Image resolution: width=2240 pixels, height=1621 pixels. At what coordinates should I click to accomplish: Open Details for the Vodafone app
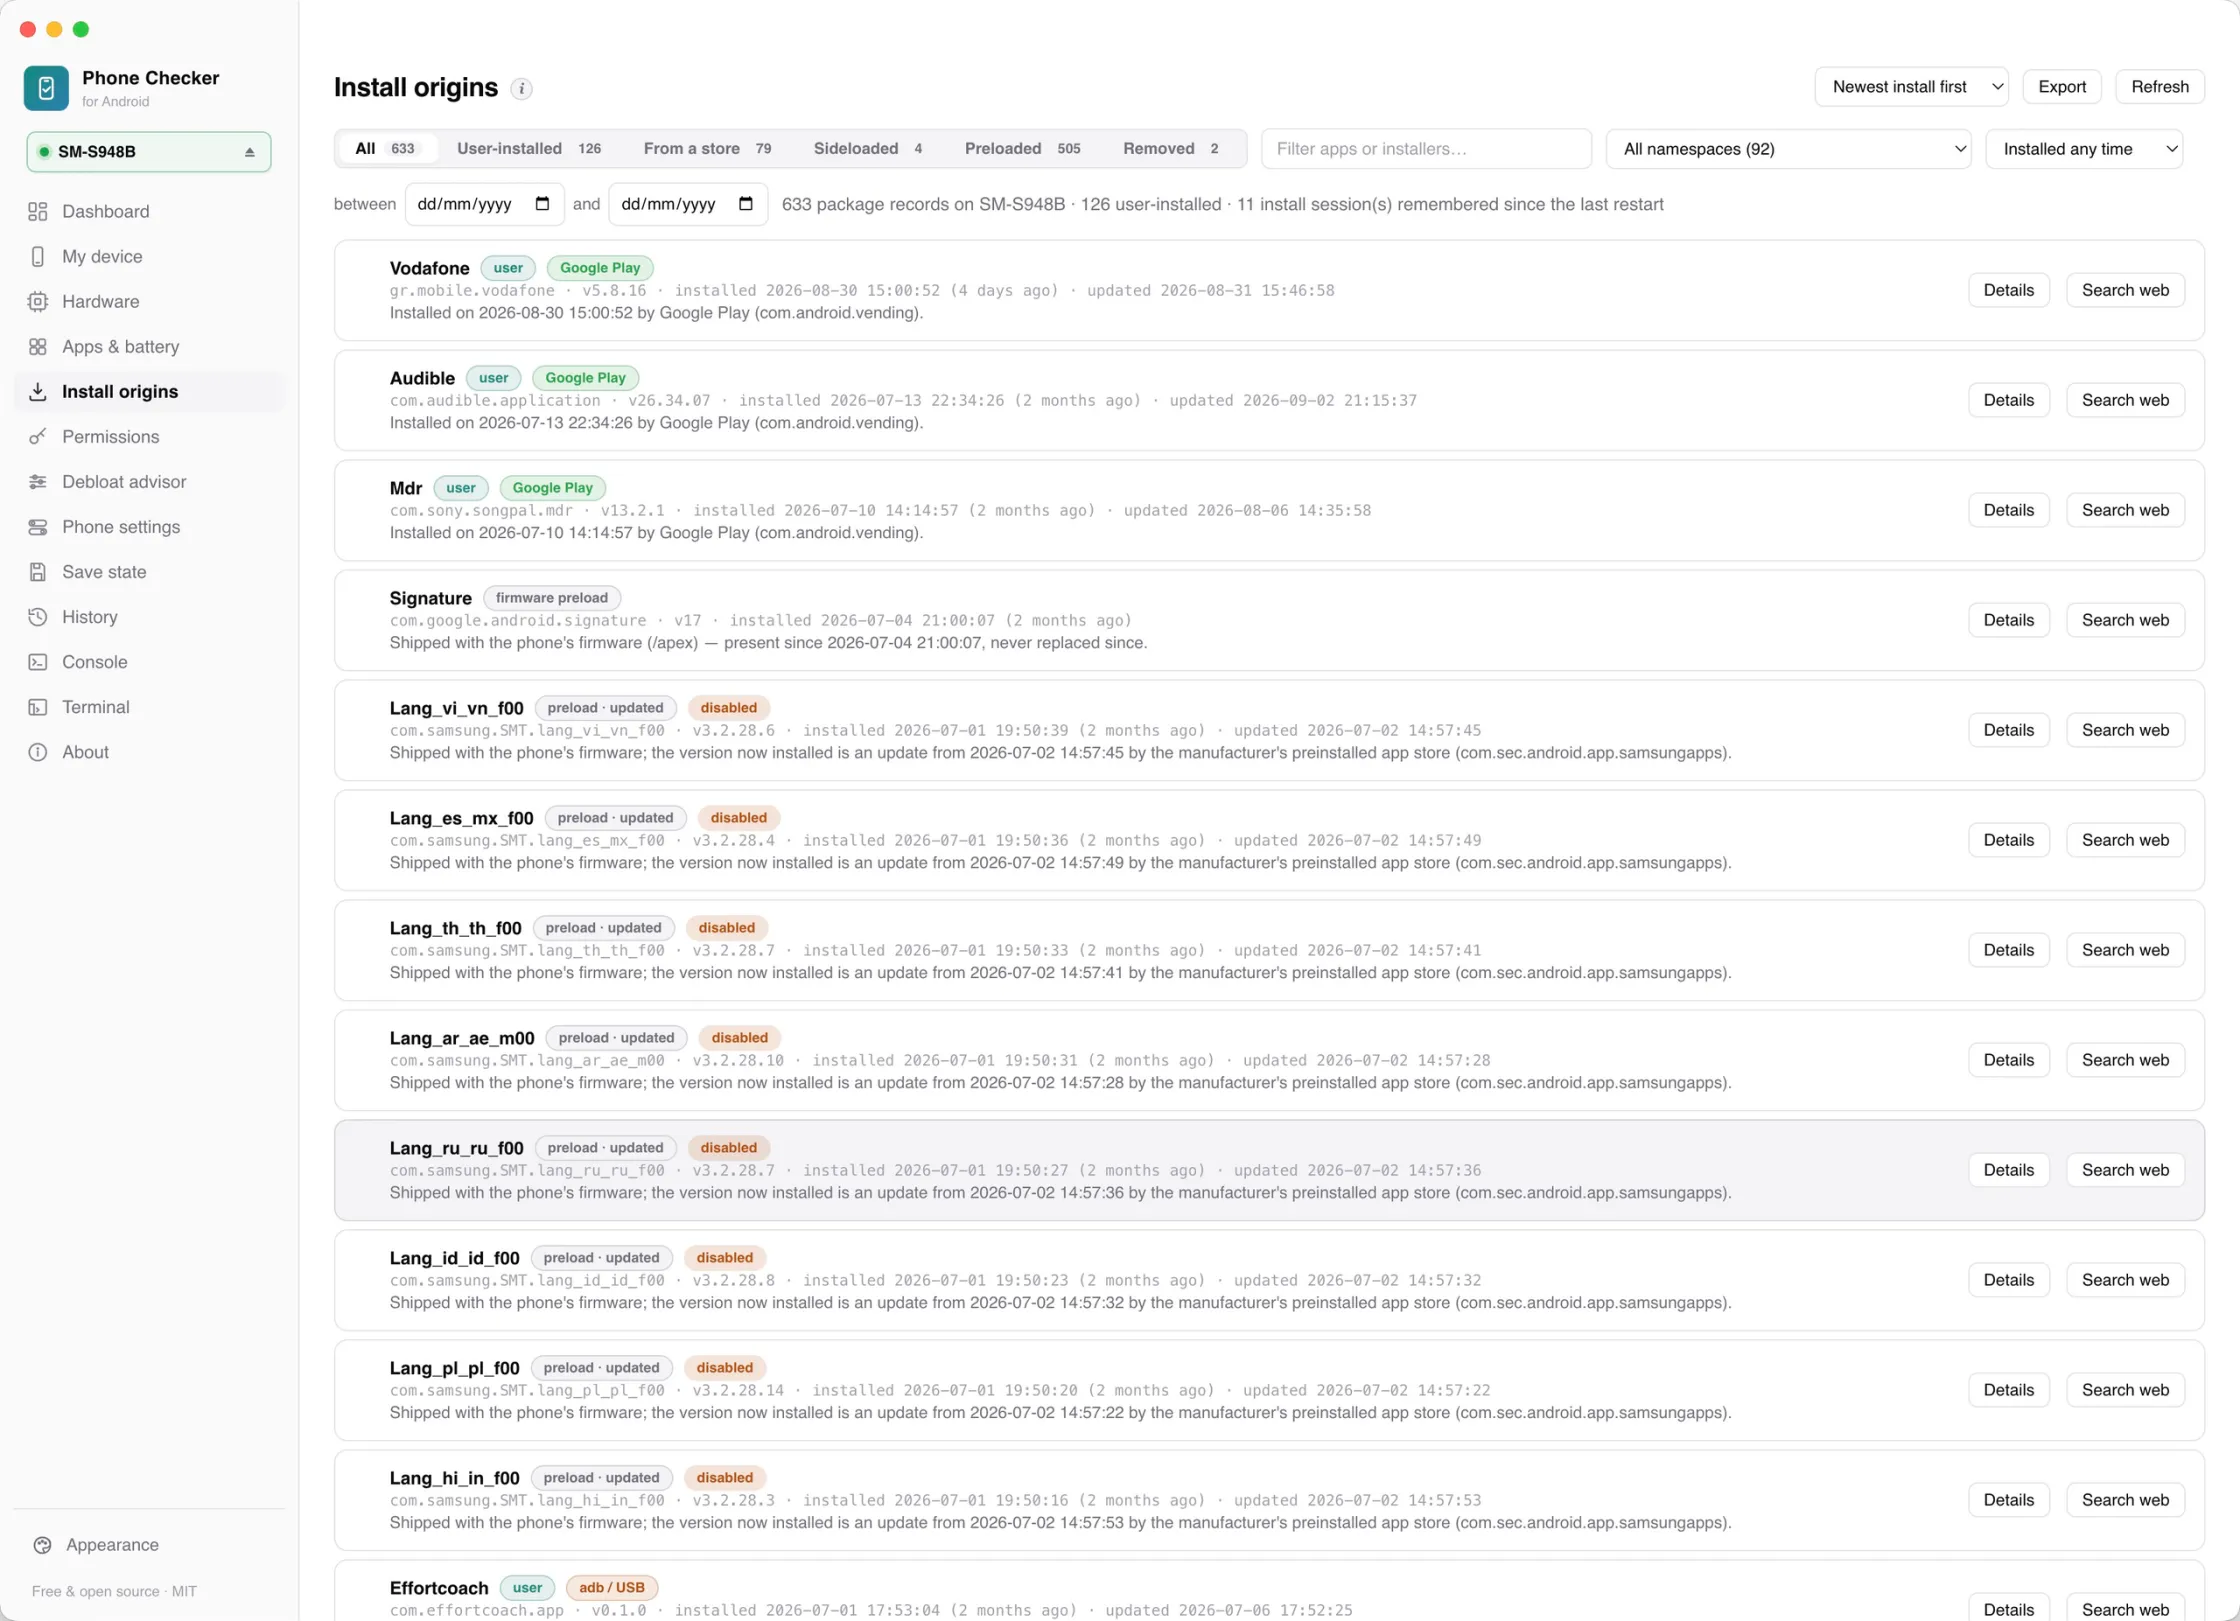2008,290
